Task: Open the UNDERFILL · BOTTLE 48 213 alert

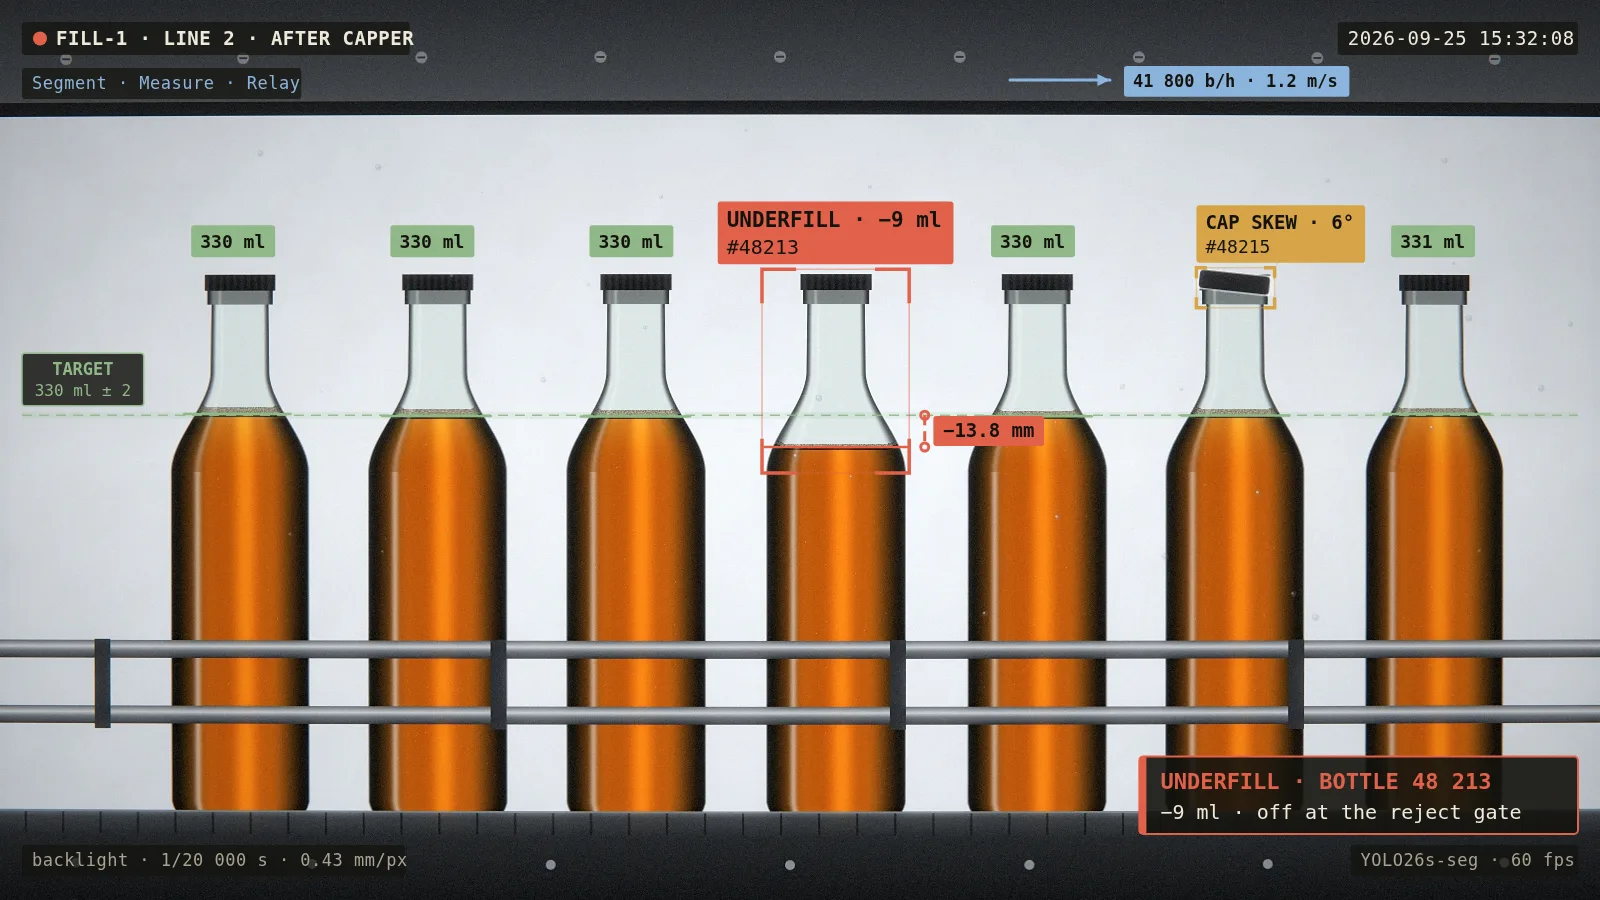Action: (x=1358, y=795)
